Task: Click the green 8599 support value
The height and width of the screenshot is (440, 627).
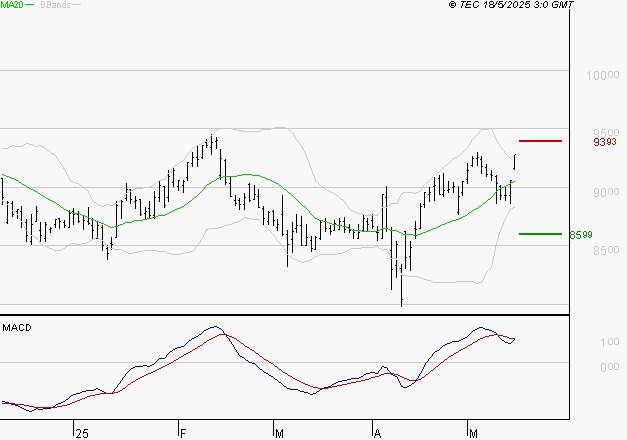Action: [x=581, y=235]
